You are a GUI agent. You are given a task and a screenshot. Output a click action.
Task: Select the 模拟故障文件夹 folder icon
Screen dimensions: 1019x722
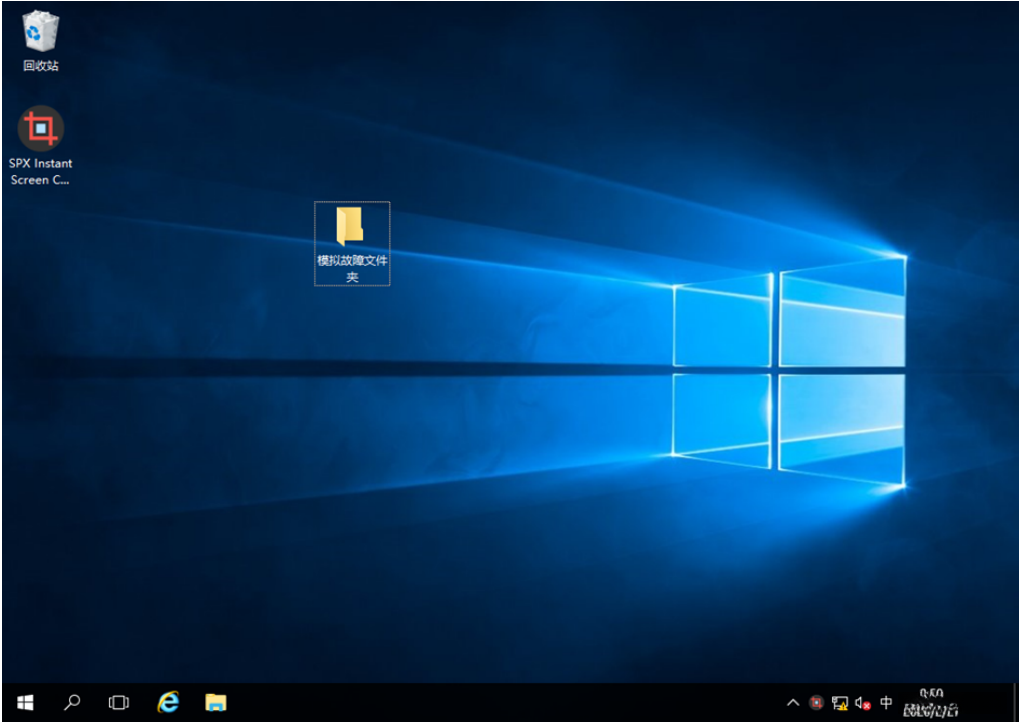[x=350, y=226]
